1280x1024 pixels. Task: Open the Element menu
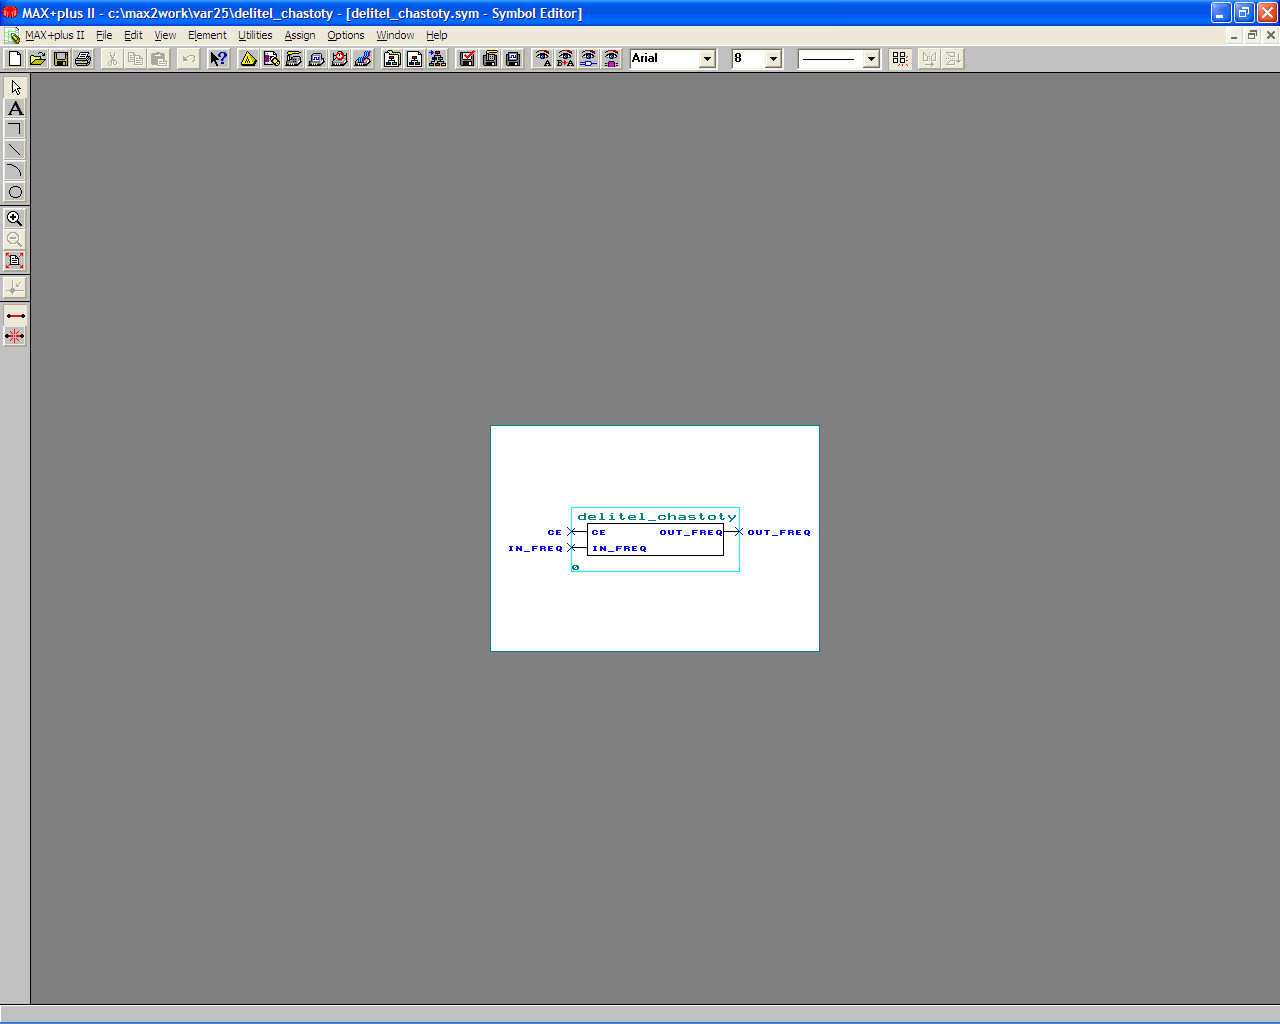(207, 35)
